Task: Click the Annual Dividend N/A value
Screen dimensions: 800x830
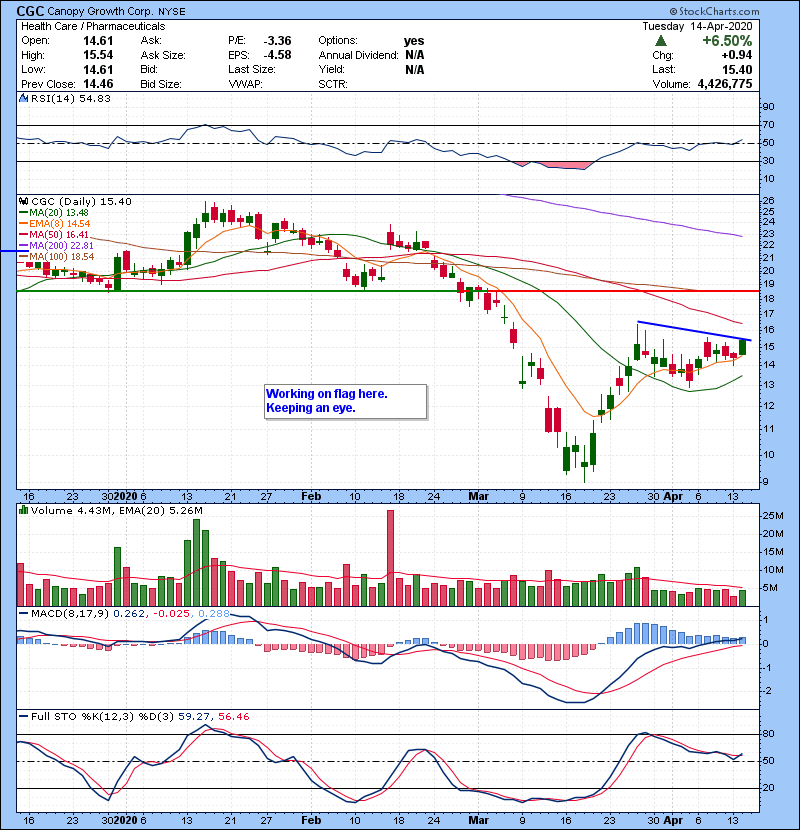Action: click(415, 55)
